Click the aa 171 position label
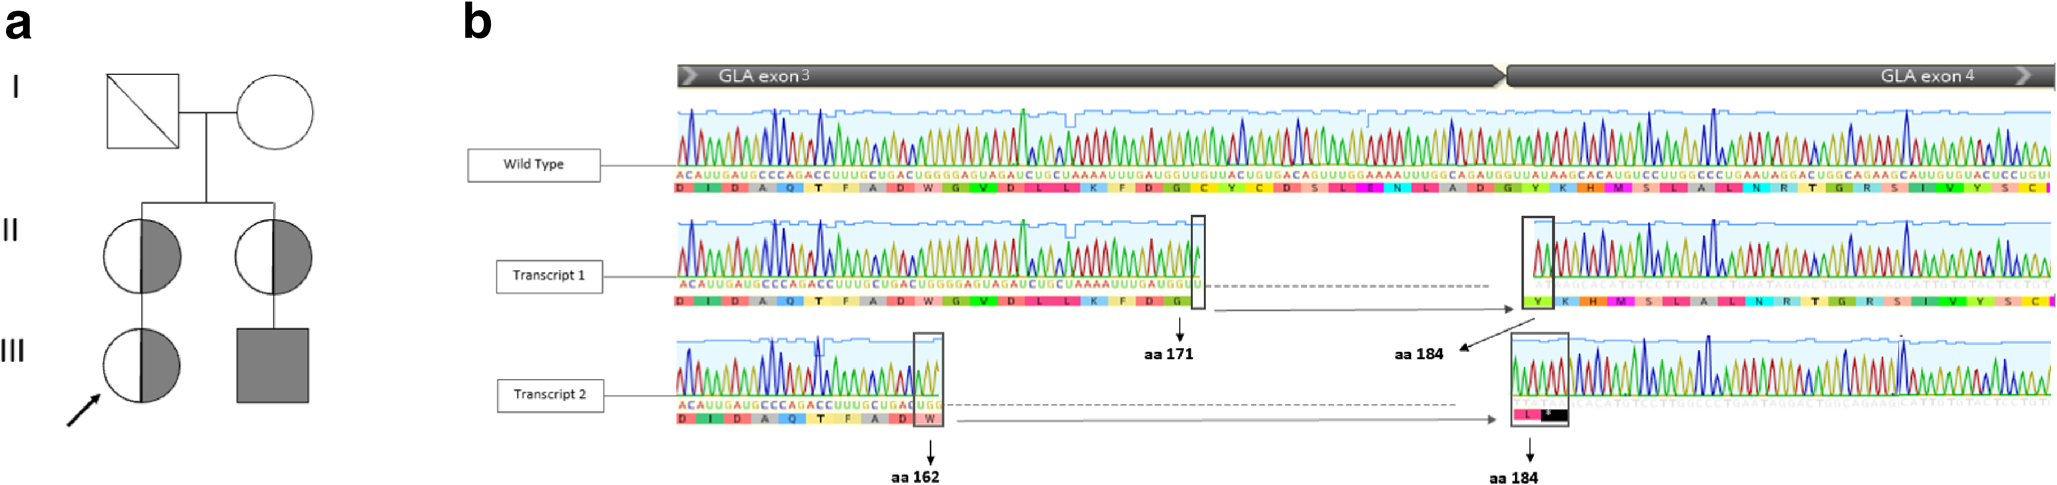2057x485 pixels. pyautogui.click(x=1168, y=354)
